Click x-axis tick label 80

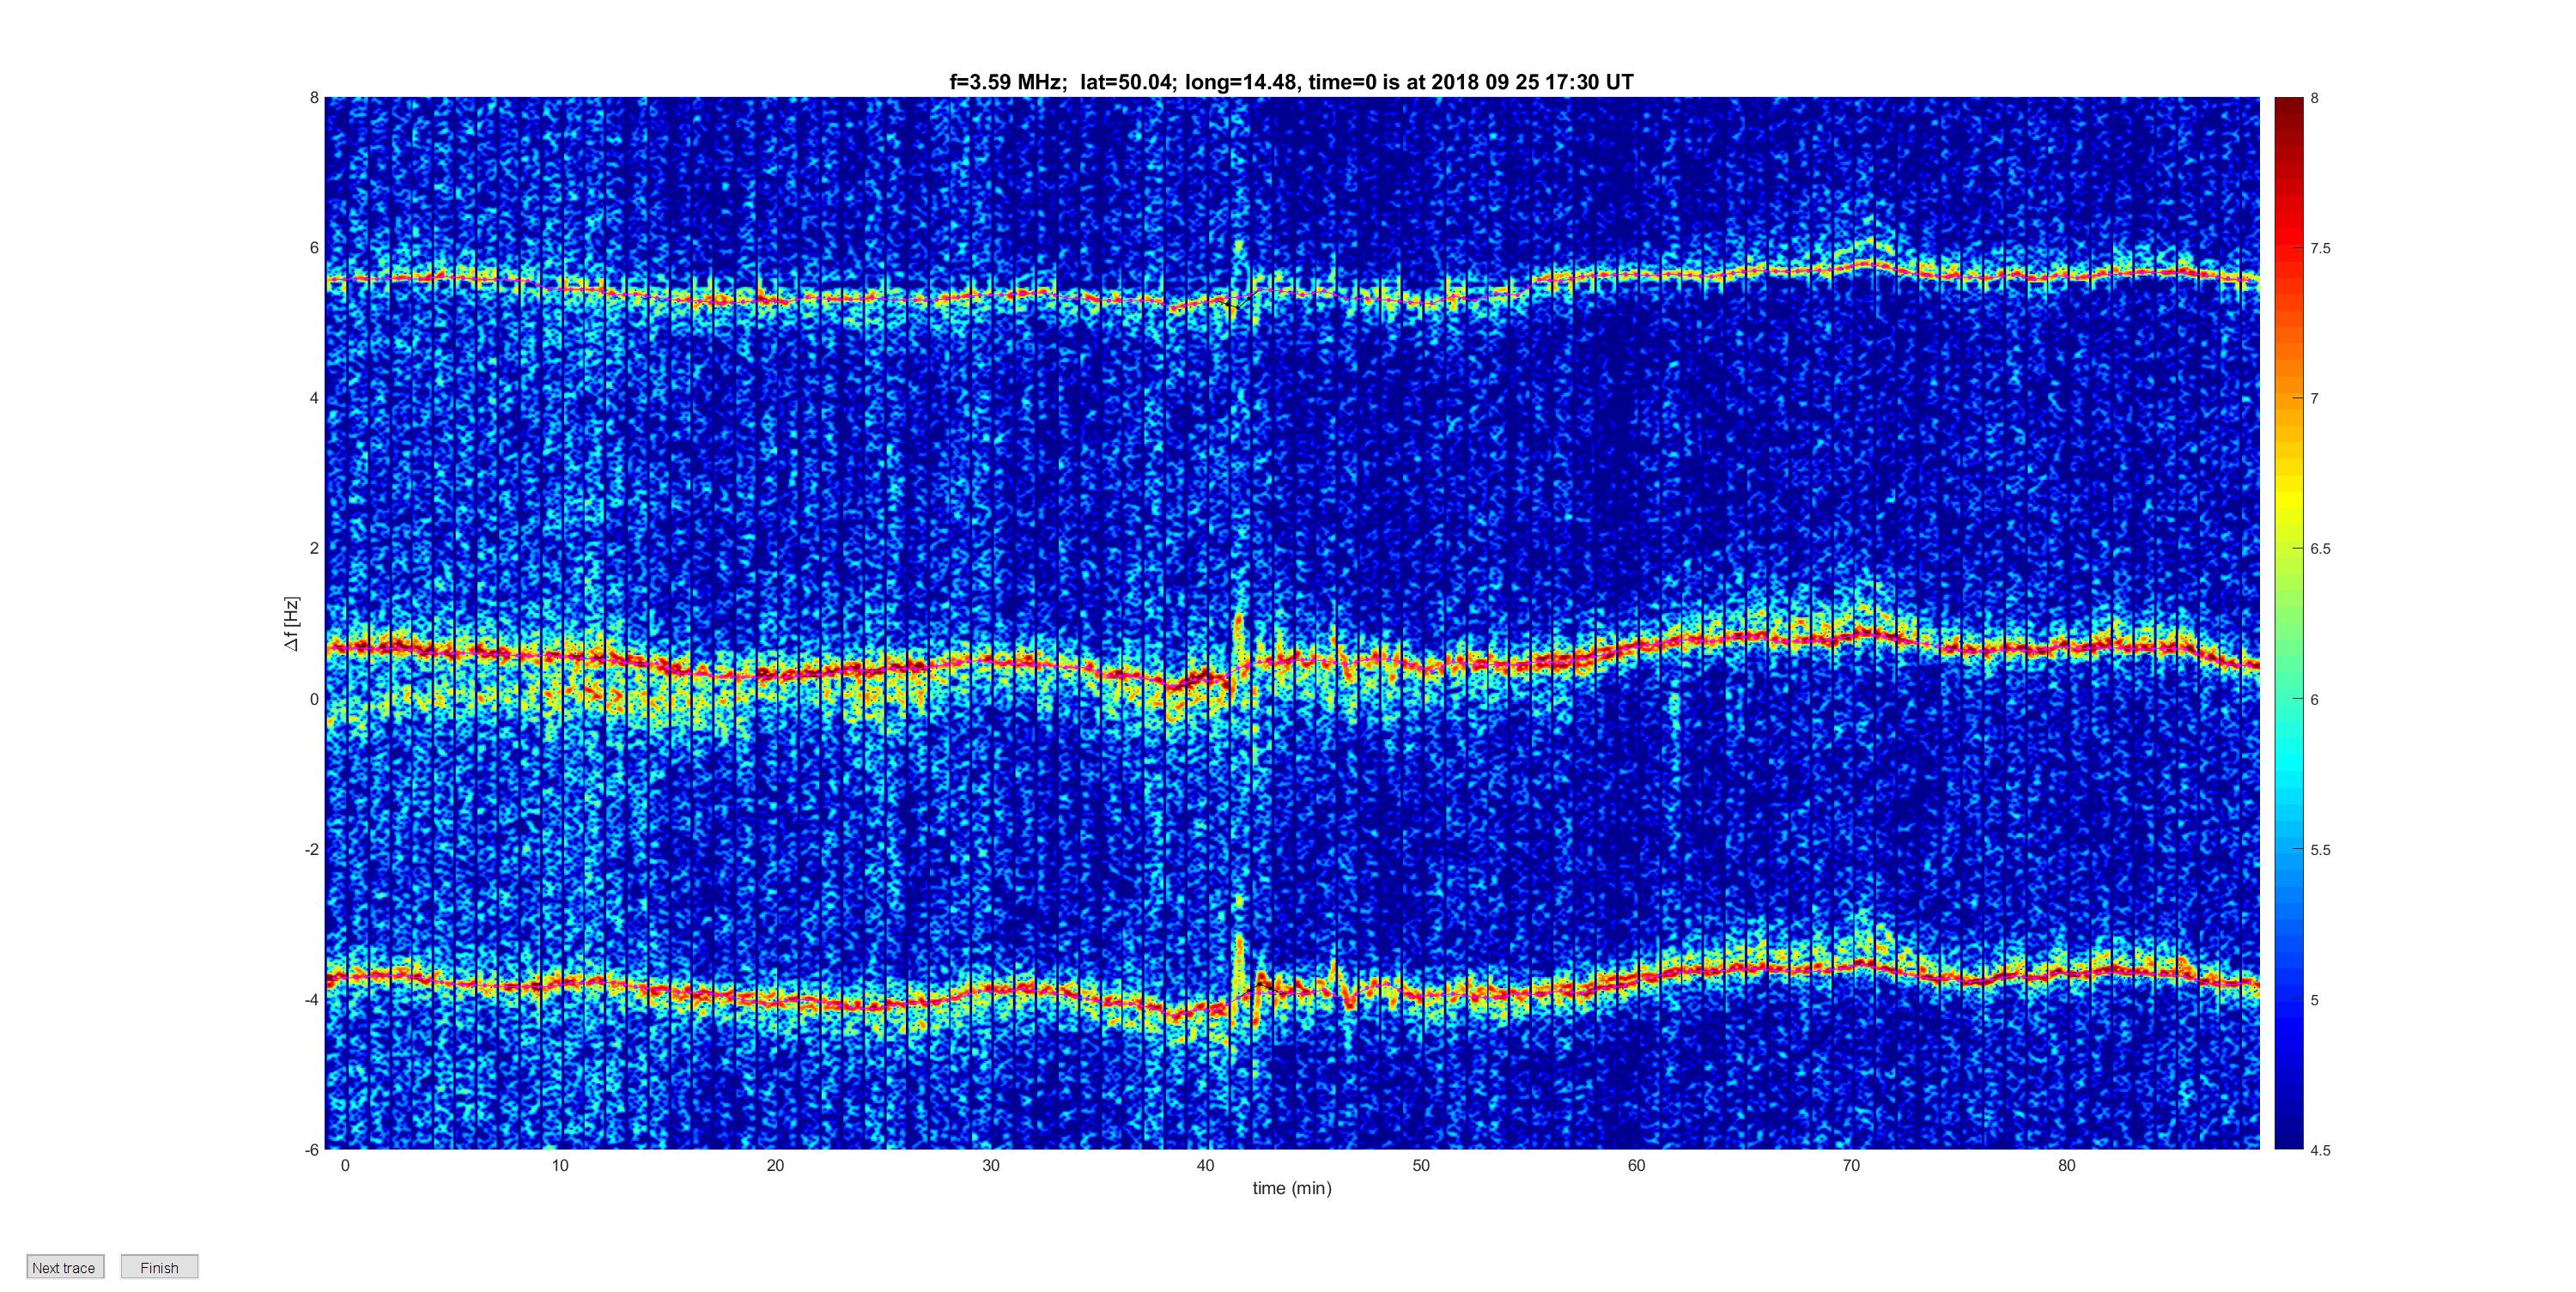click(2067, 1165)
